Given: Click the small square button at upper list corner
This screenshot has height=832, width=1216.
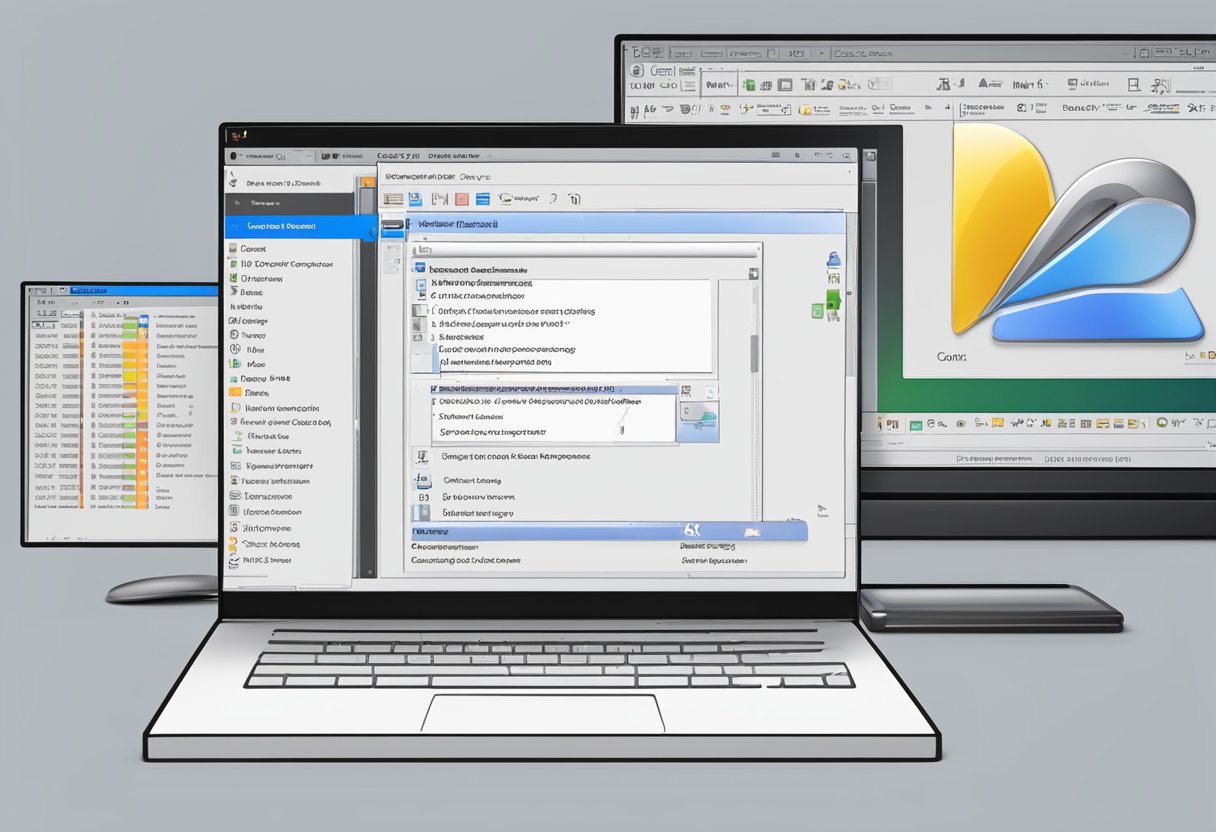Looking at the screenshot, I should [x=751, y=271].
